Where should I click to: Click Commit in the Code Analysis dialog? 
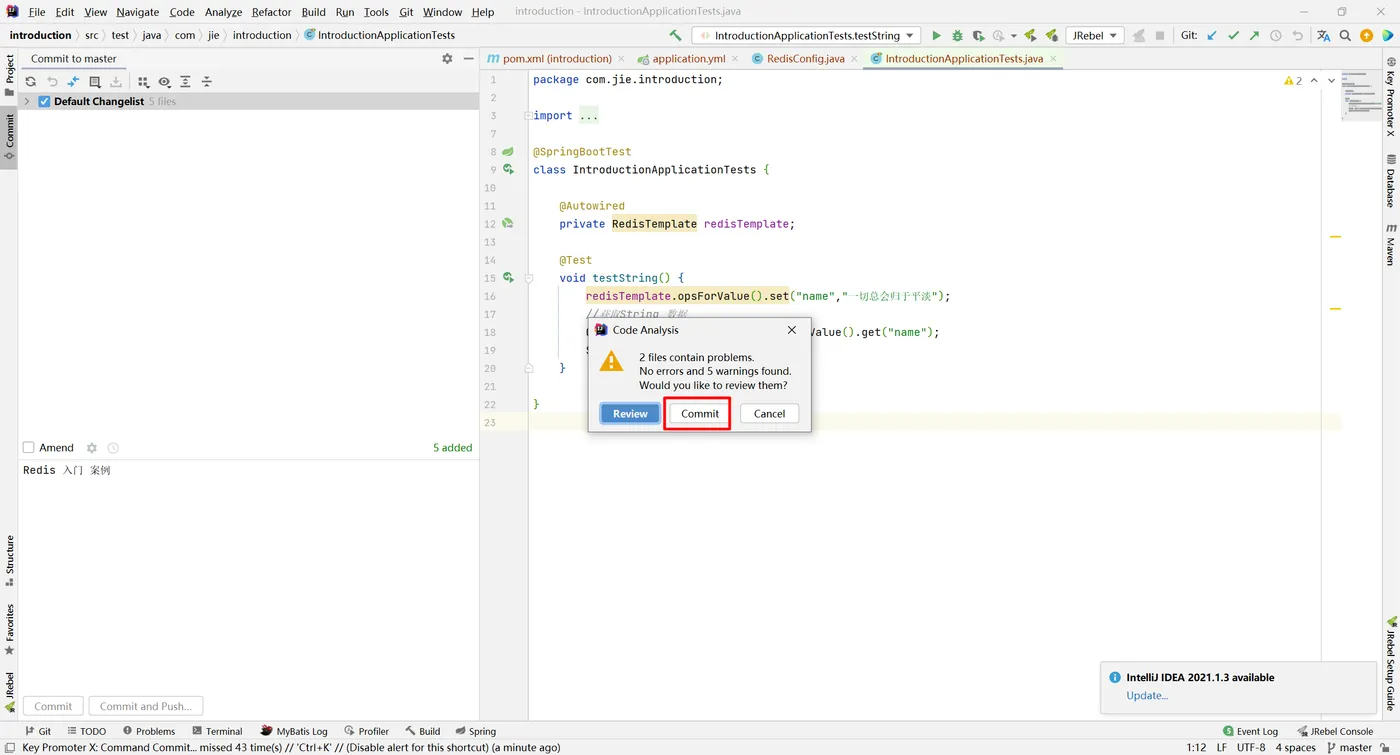[699, 413]
